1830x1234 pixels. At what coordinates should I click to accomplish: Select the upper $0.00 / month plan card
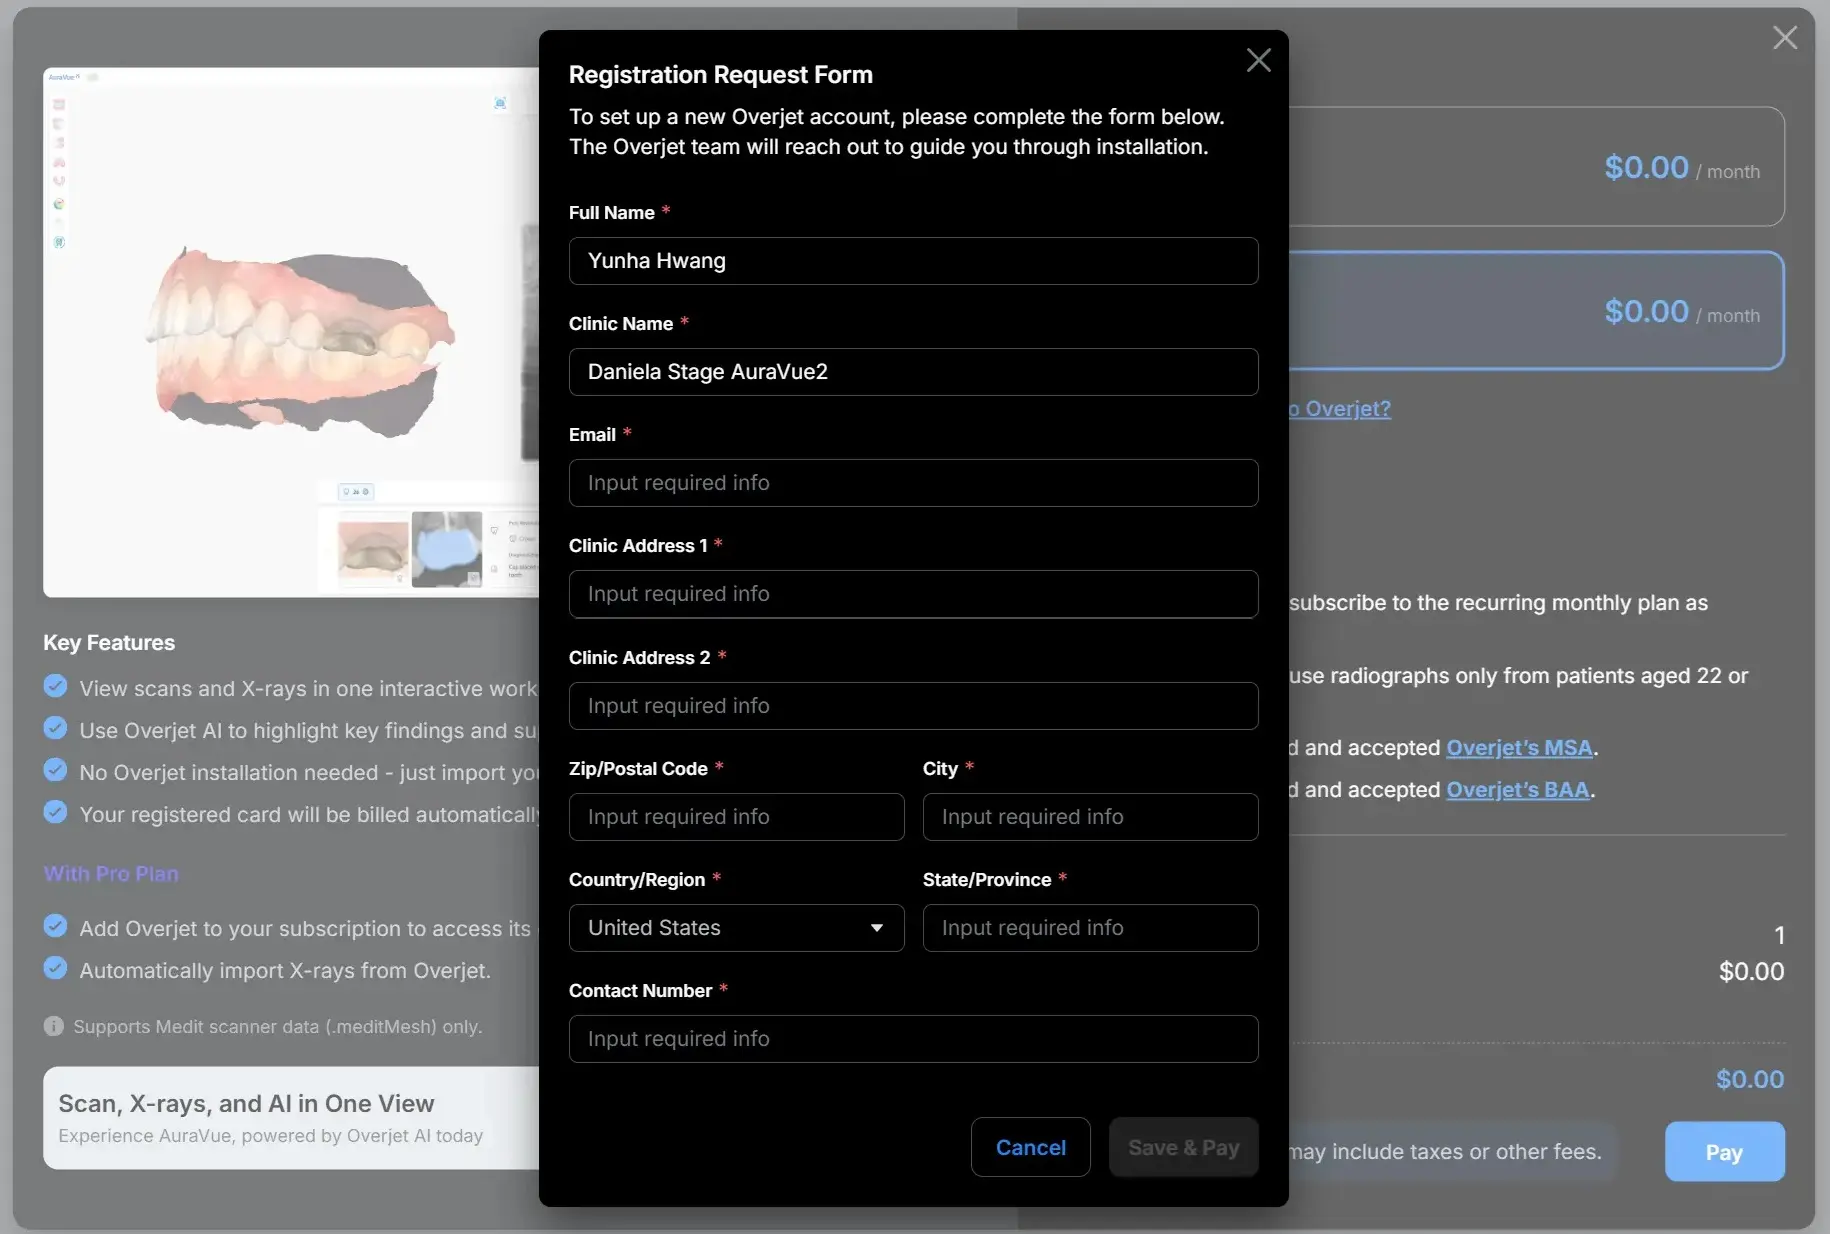coord(1536,167)
